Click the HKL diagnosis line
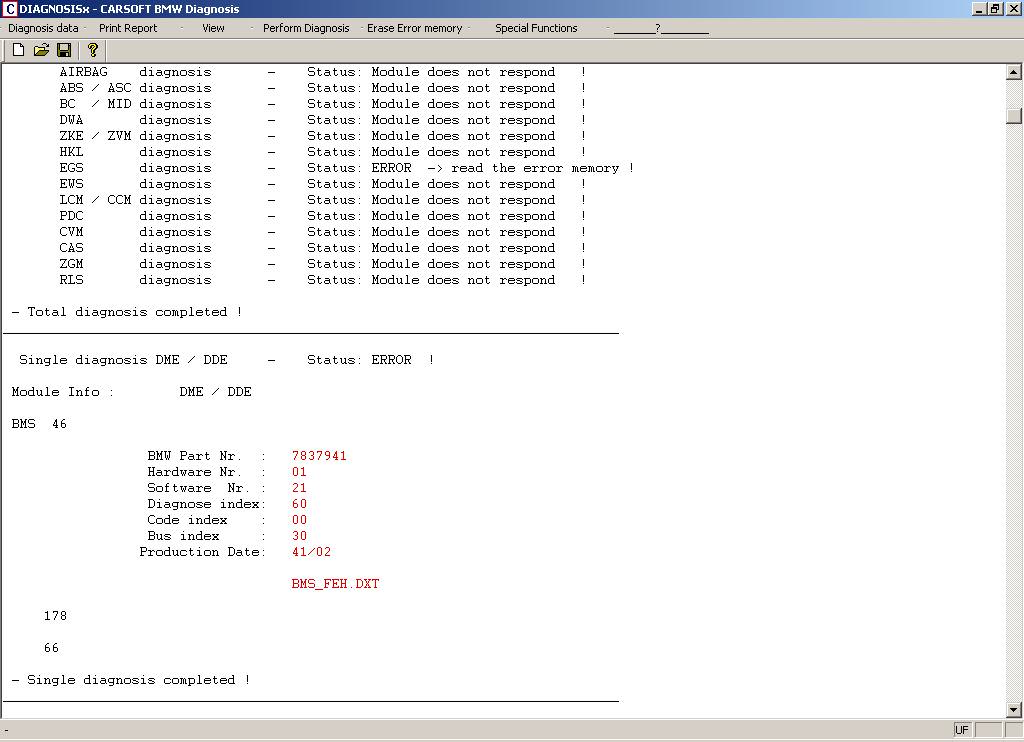Screen dimensions: 1024x742 point(323,152)
